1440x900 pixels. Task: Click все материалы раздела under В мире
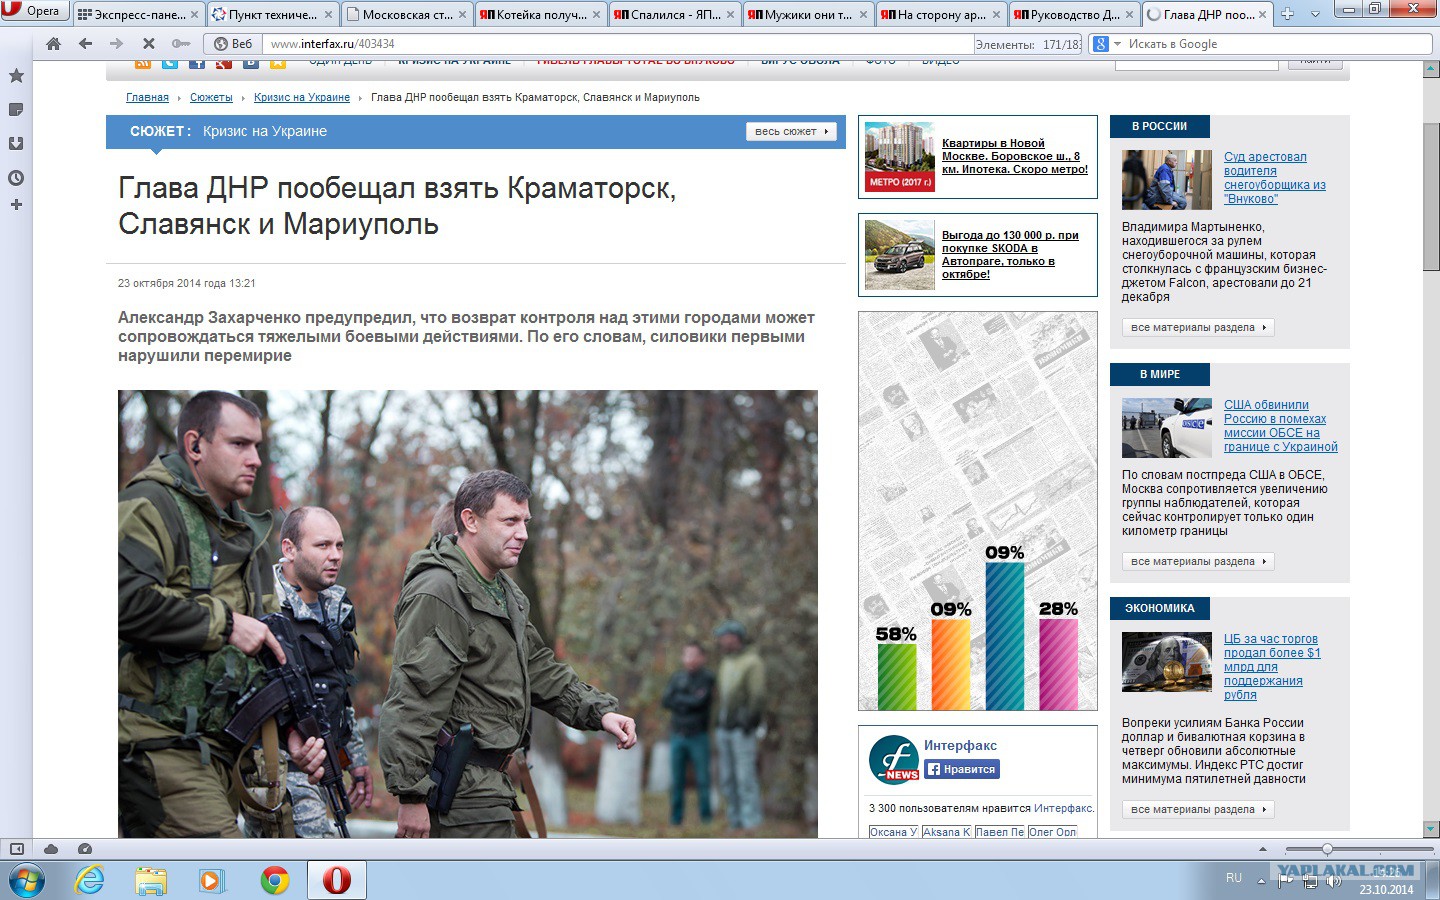pyautogui.click(x=1198, y=562)
